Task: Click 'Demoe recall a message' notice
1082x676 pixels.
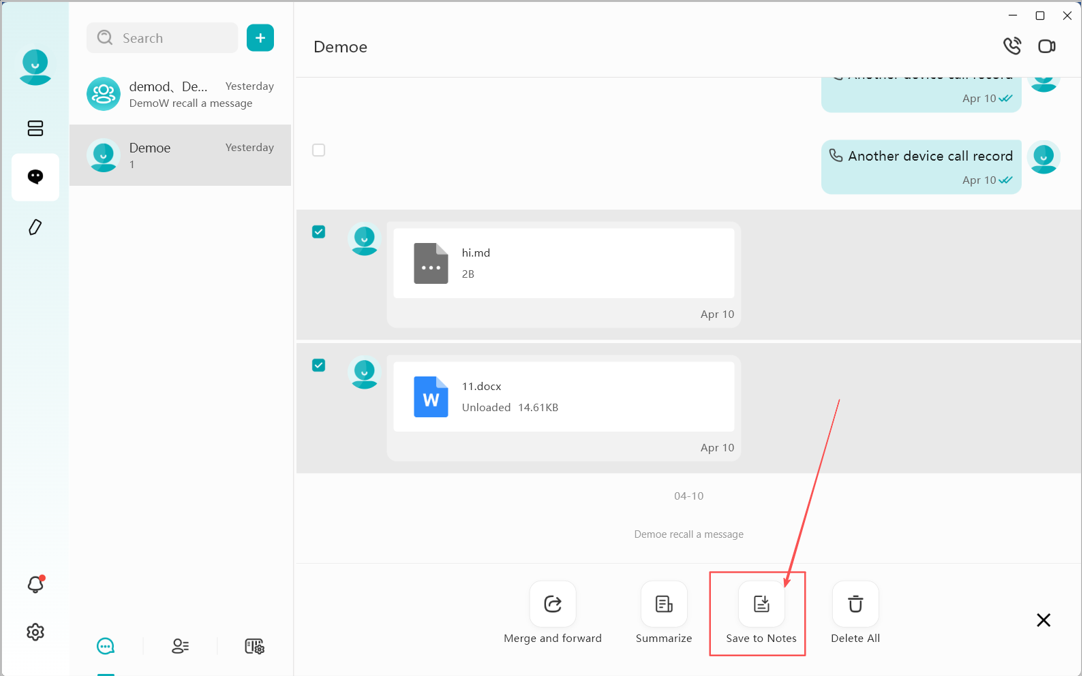Action: pyautogui.click(x=689, y=534)
